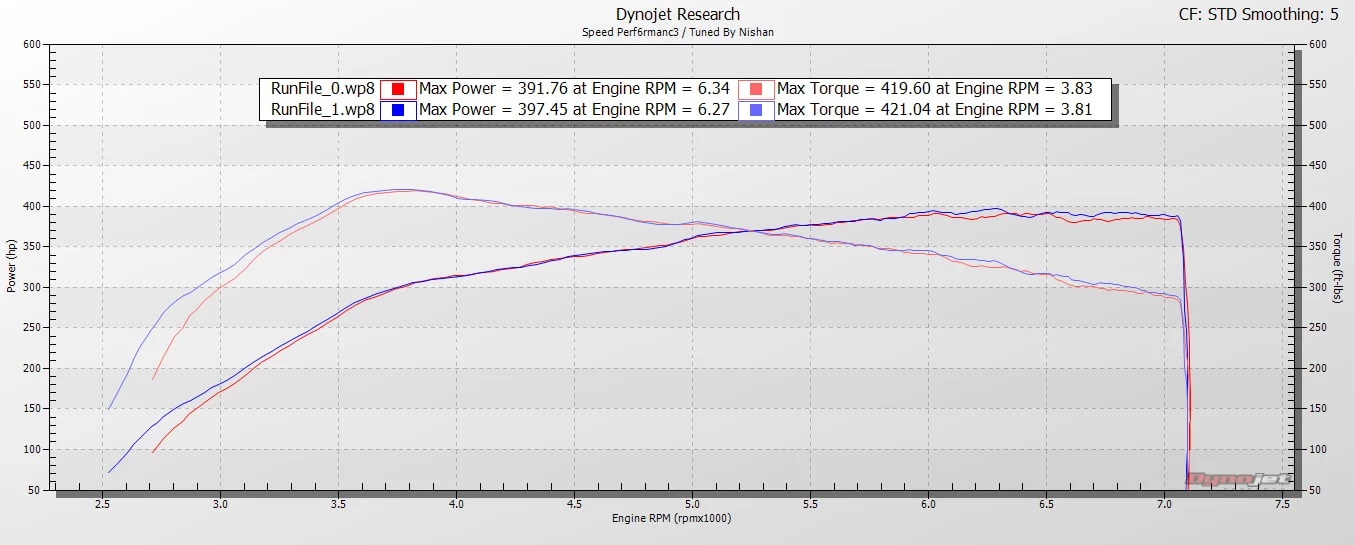Click the light red RunFile_0 torque swatch

(756, 89)
